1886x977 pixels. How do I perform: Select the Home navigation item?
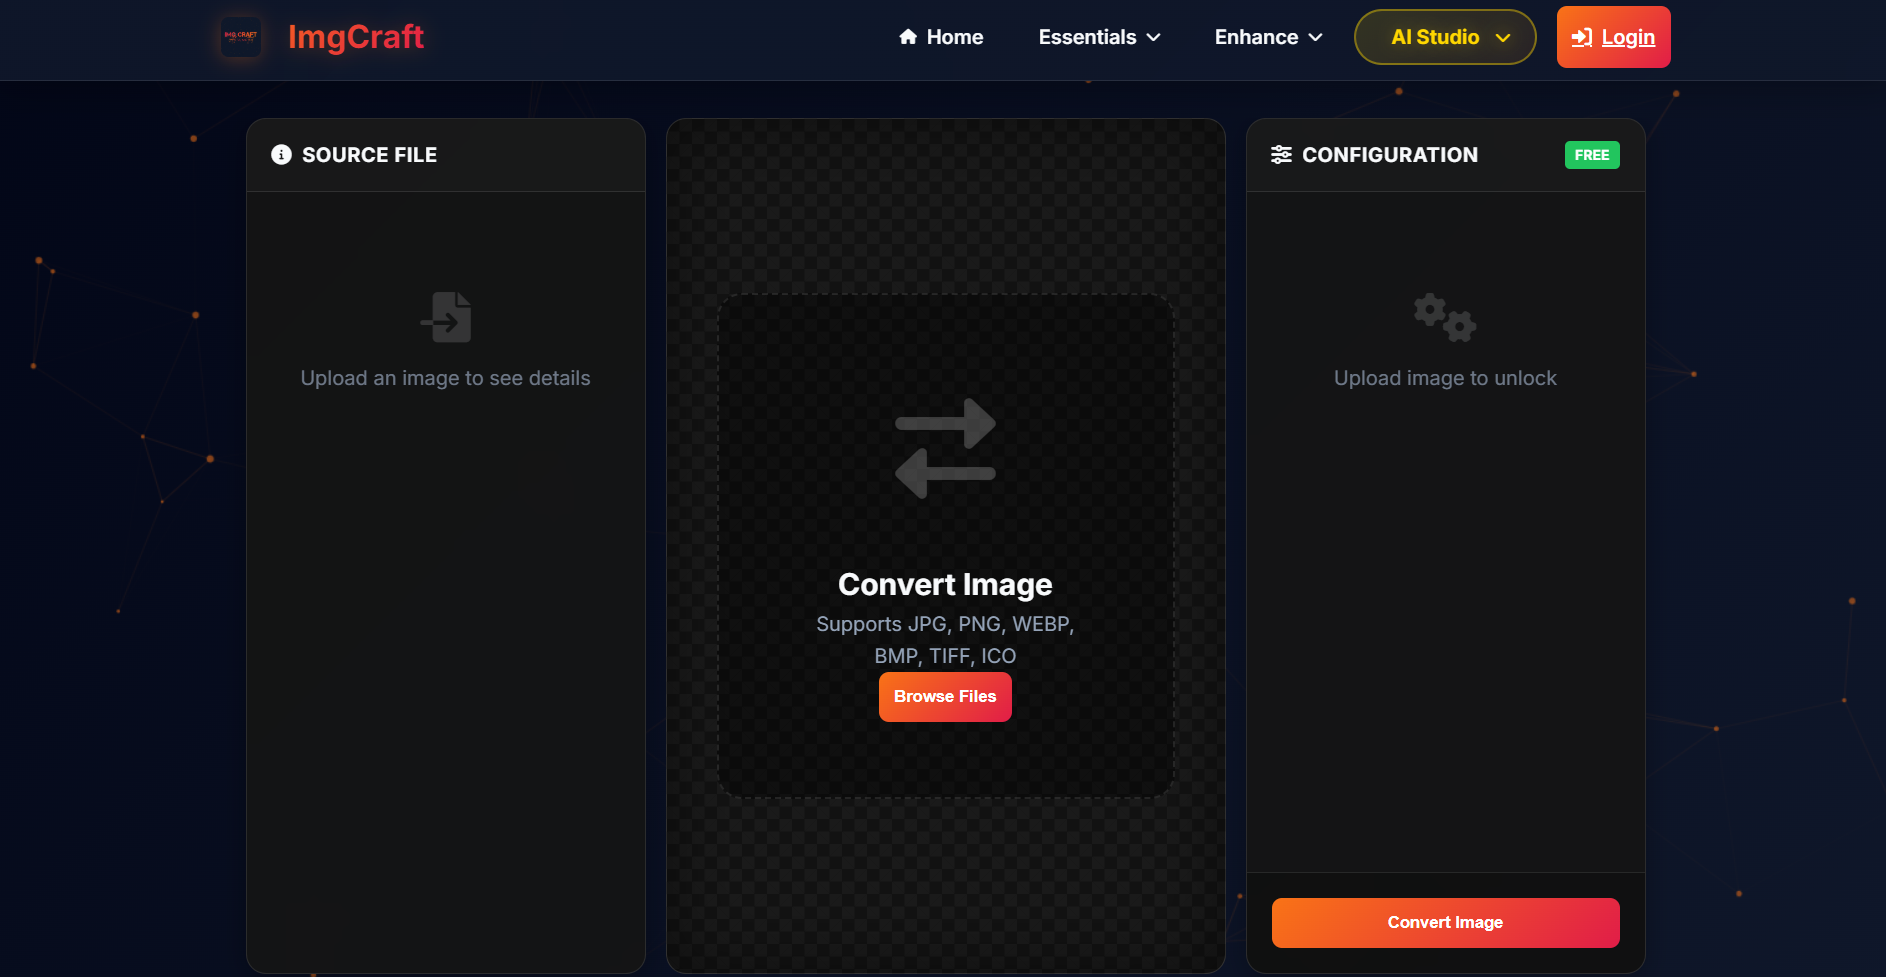point(940,36)
